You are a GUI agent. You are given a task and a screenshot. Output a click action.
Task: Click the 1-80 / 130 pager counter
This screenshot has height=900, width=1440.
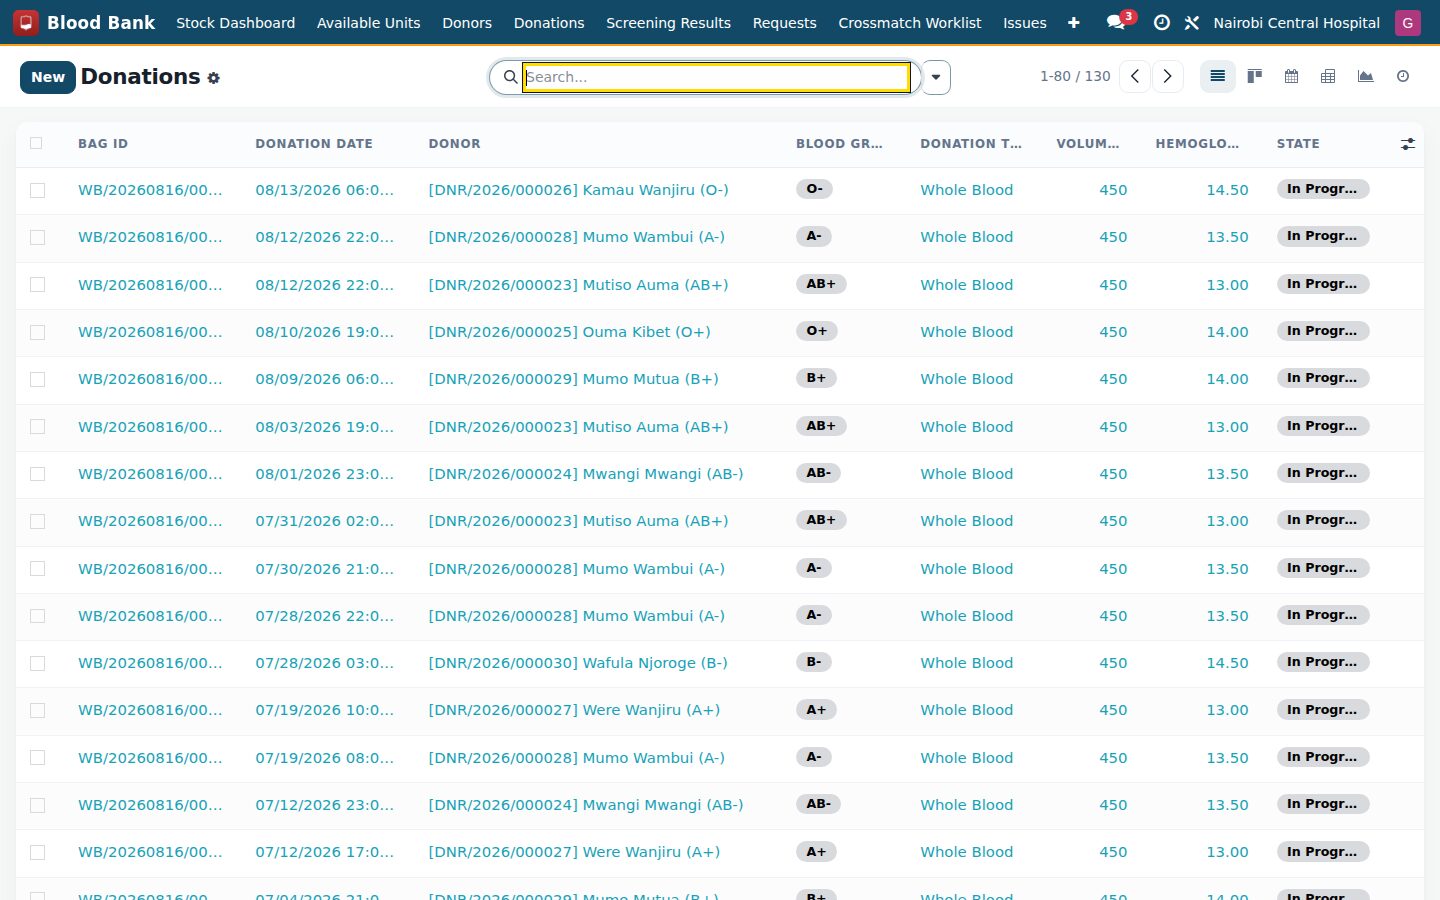(1075, 77)
